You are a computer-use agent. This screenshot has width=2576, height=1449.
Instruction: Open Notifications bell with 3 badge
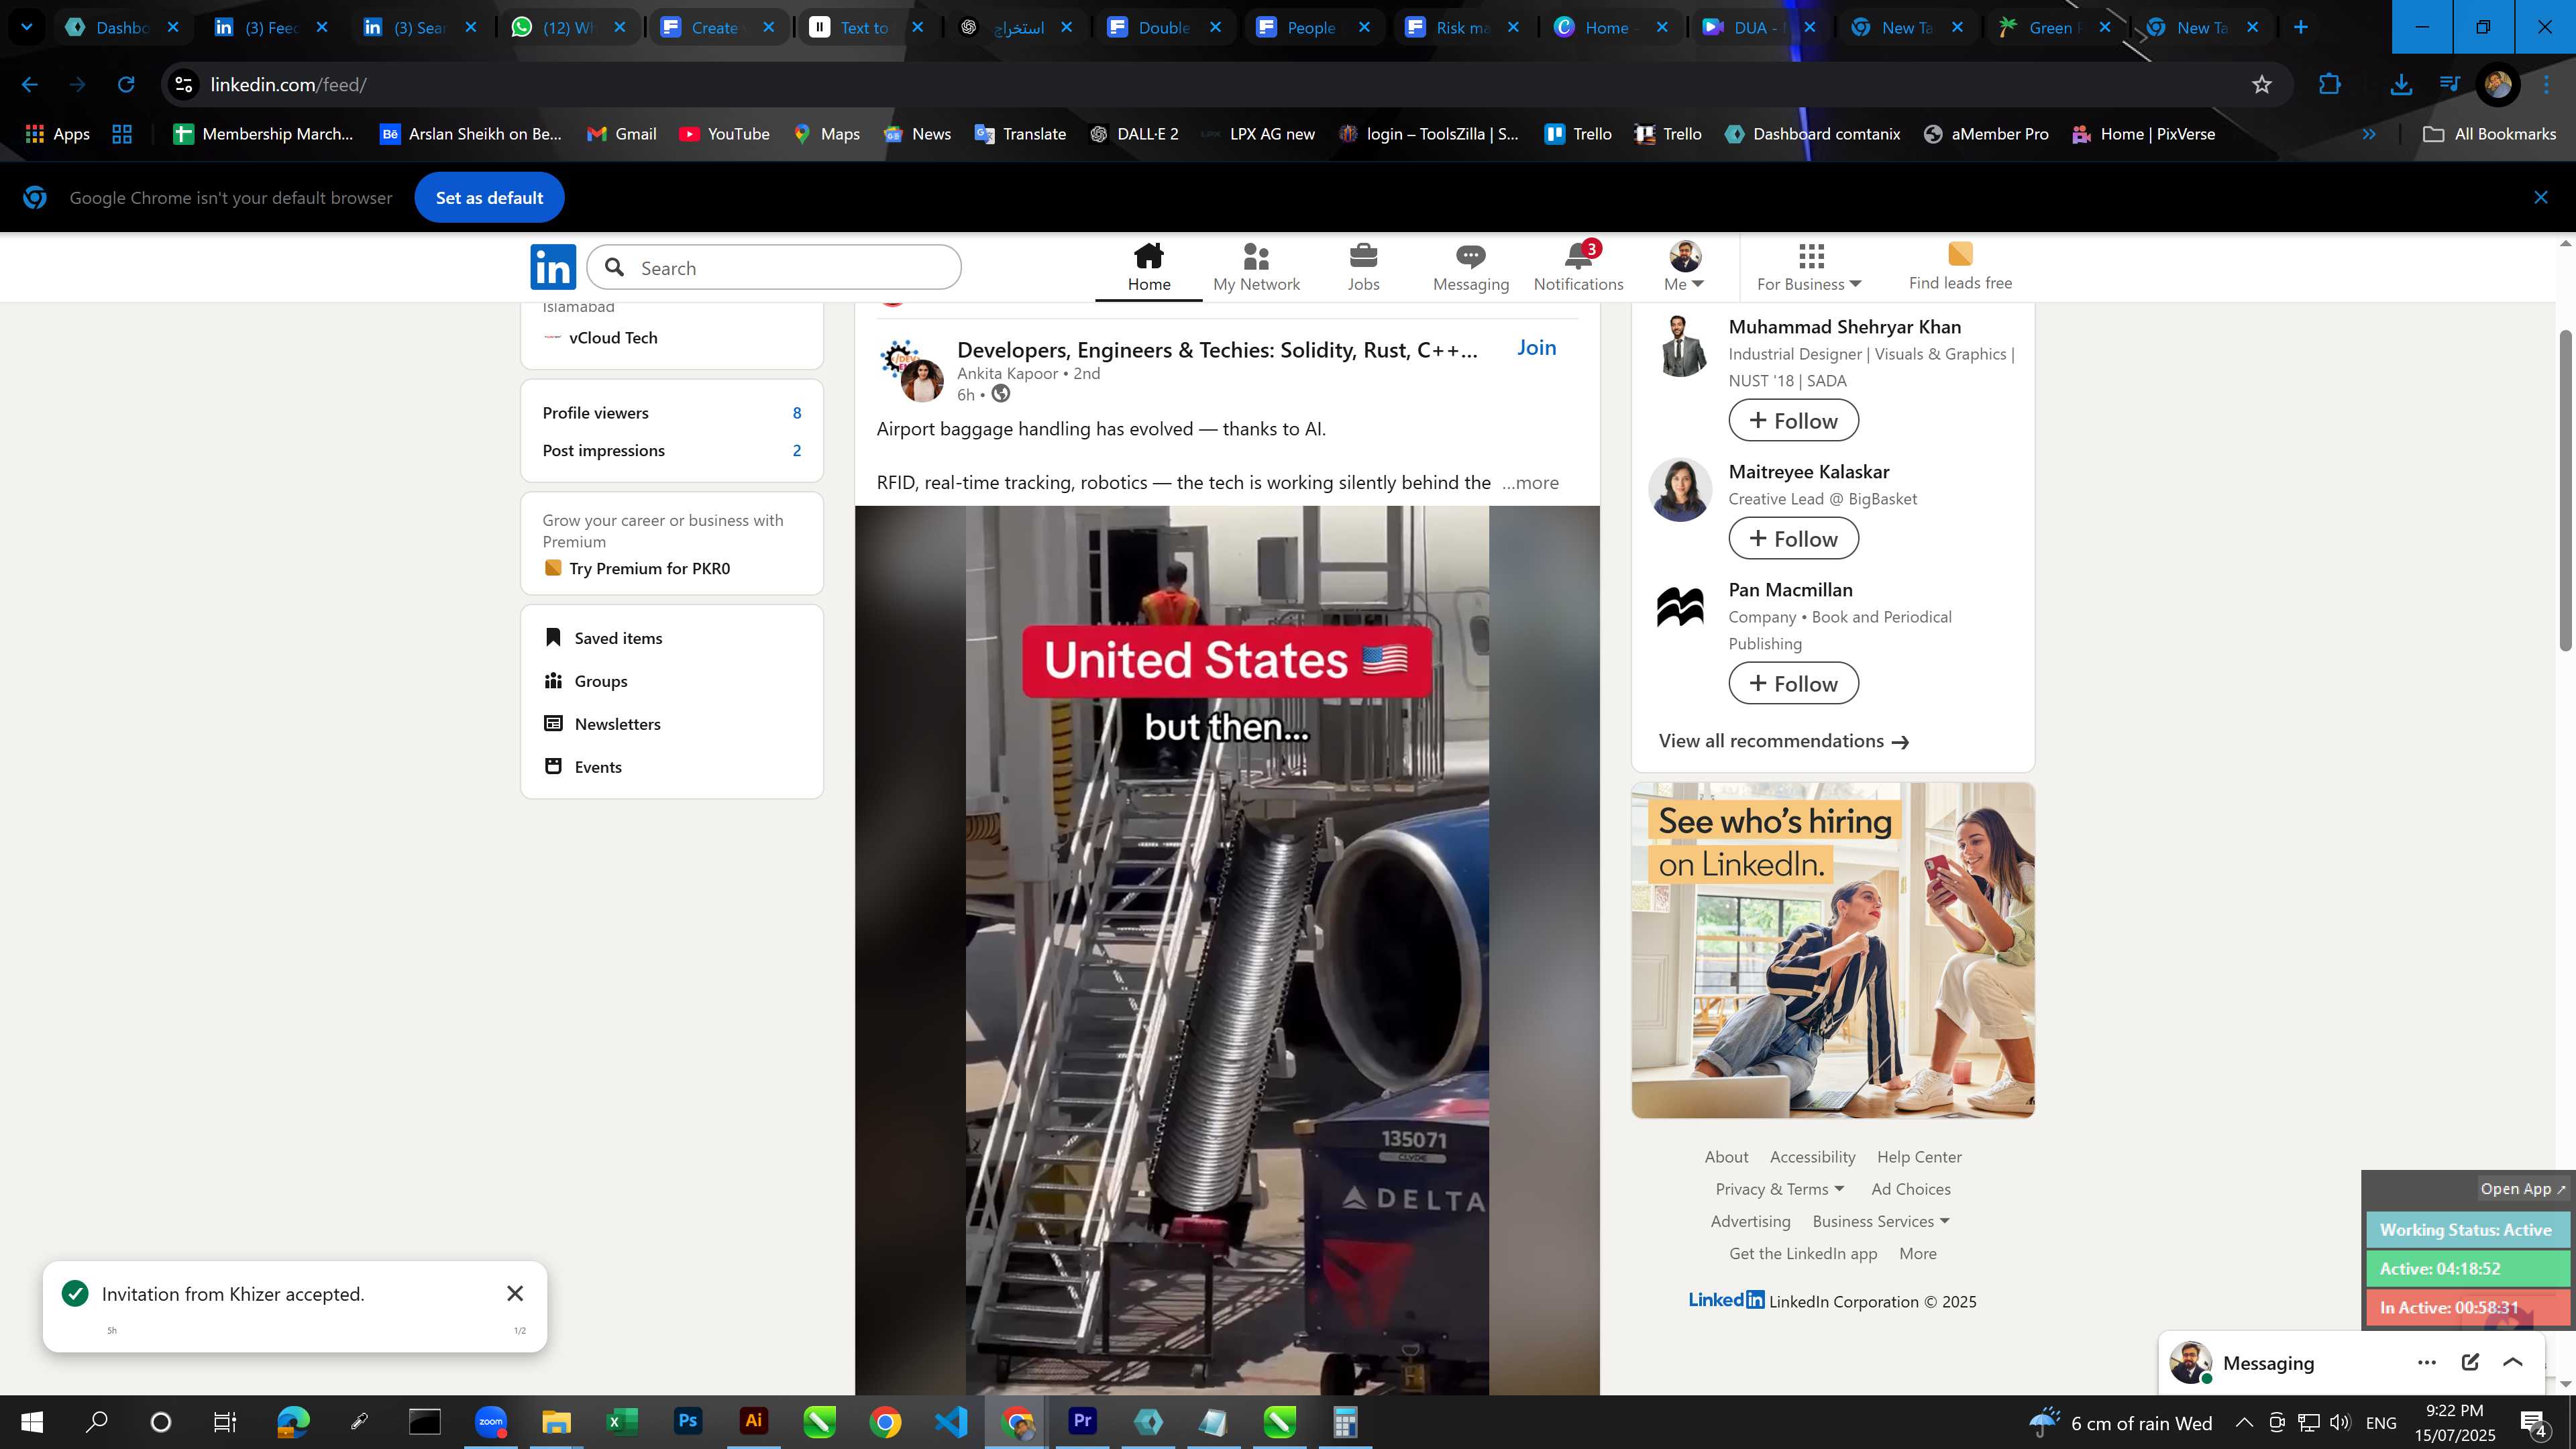click(x=1578, y=267)
